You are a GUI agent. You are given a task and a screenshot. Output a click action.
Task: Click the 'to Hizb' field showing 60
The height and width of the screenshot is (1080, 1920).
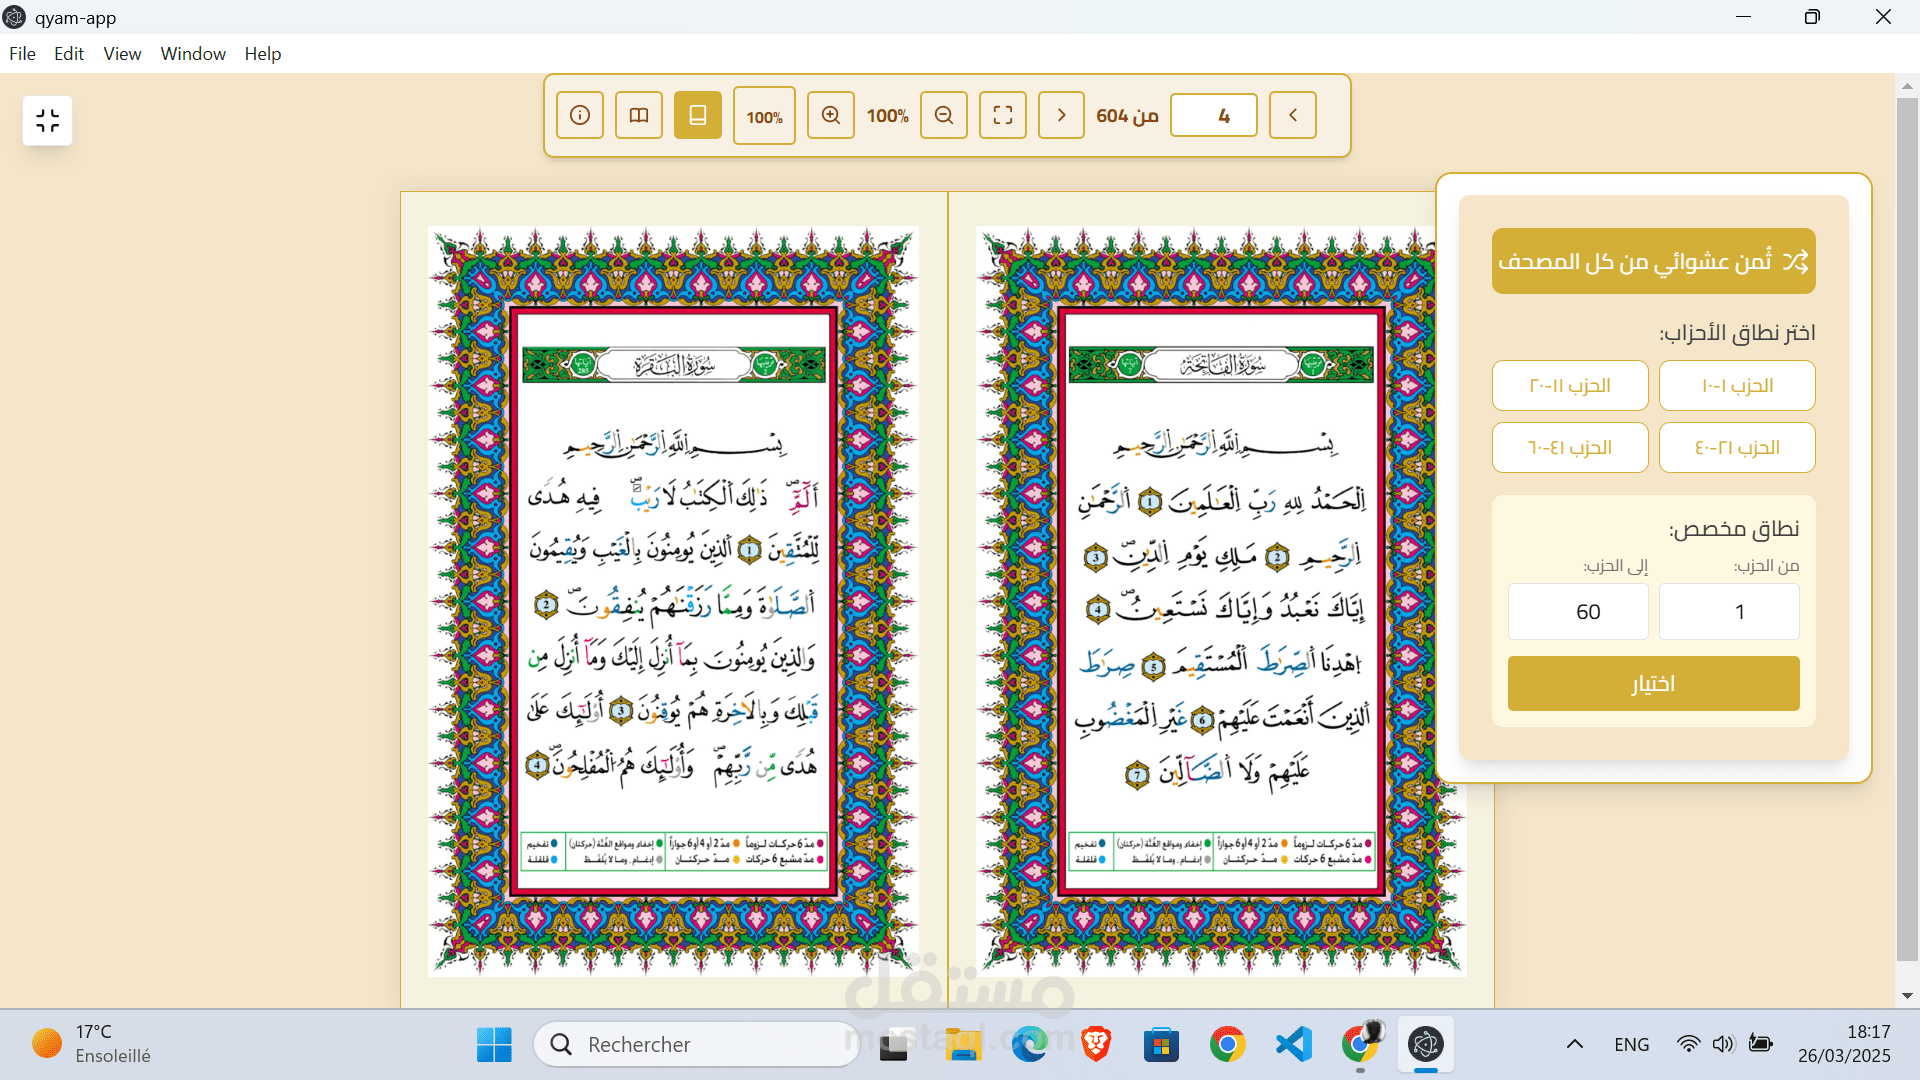pyautogui.click(x=1578, y=612)
